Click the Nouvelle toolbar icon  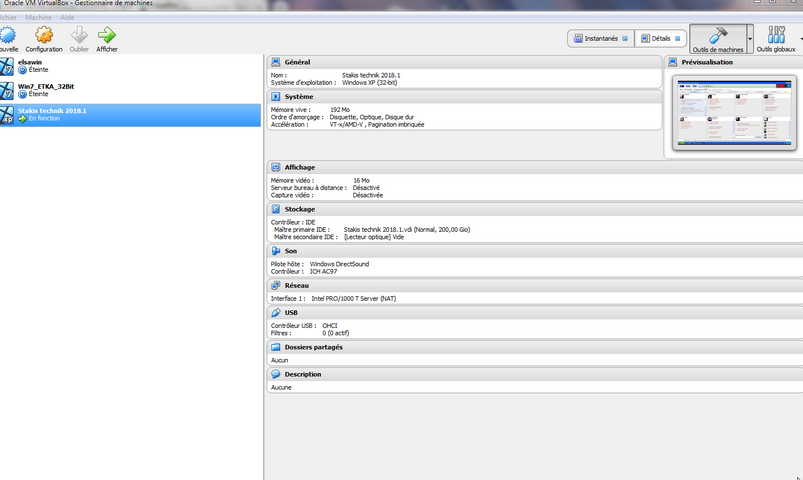point(8,35)
